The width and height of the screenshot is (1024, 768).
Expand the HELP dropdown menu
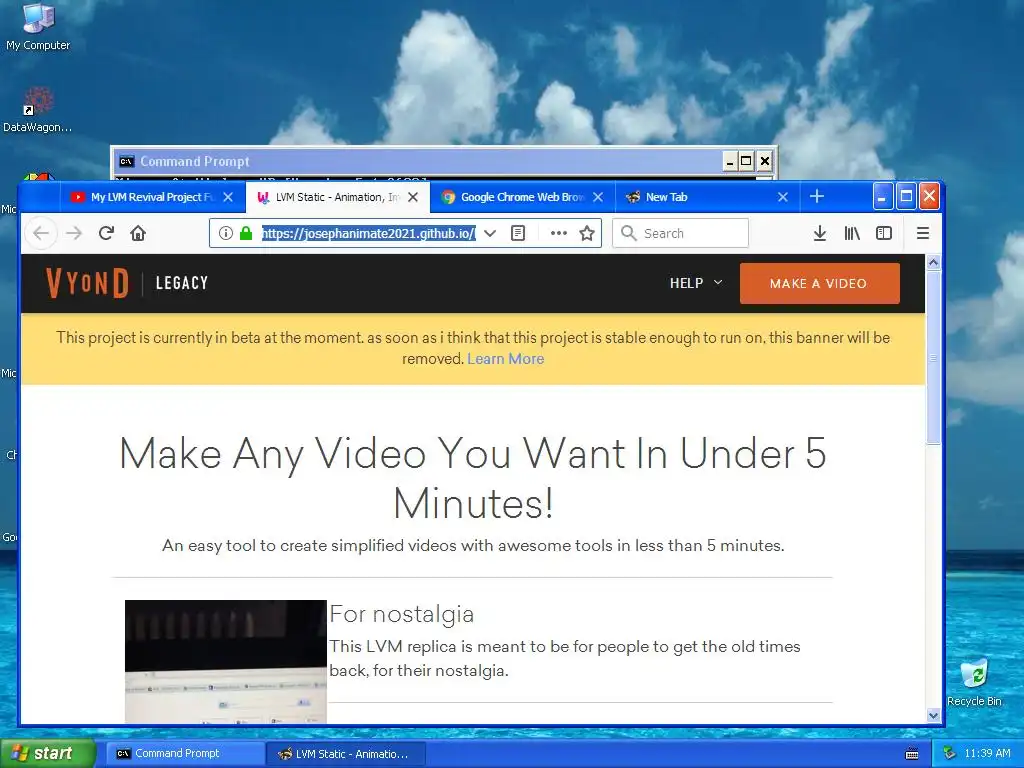(696, 283)
